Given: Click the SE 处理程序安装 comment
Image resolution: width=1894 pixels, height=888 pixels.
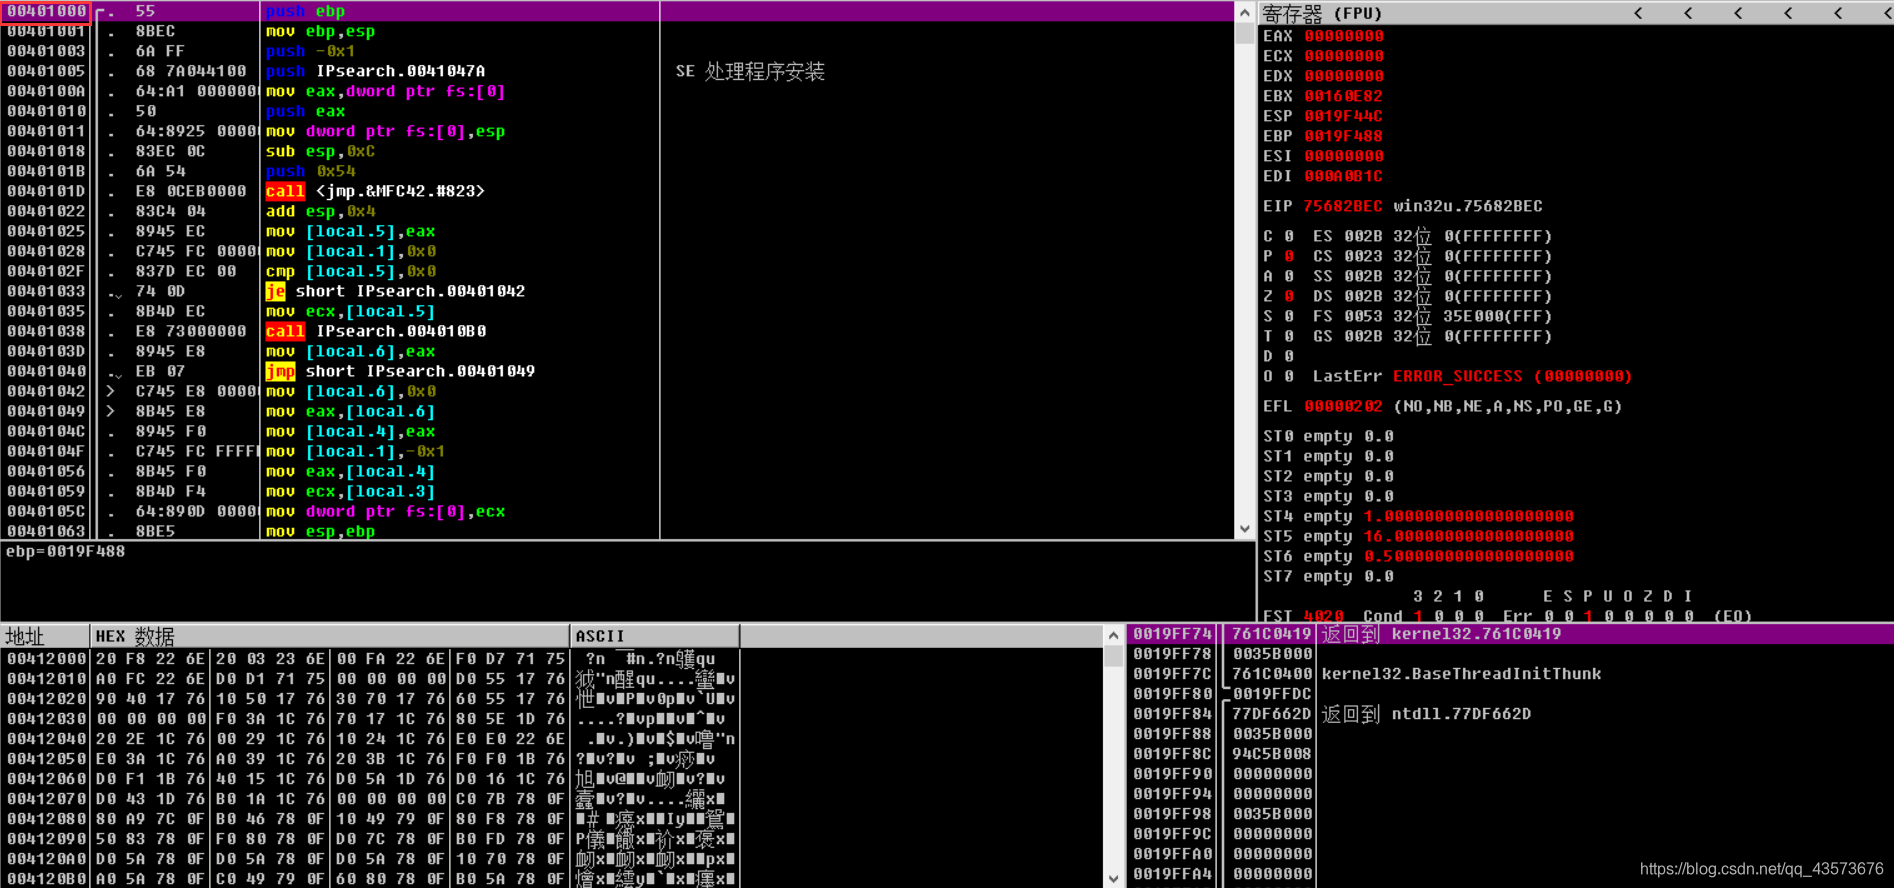Looking at the screenshot, I should [750, 71].
